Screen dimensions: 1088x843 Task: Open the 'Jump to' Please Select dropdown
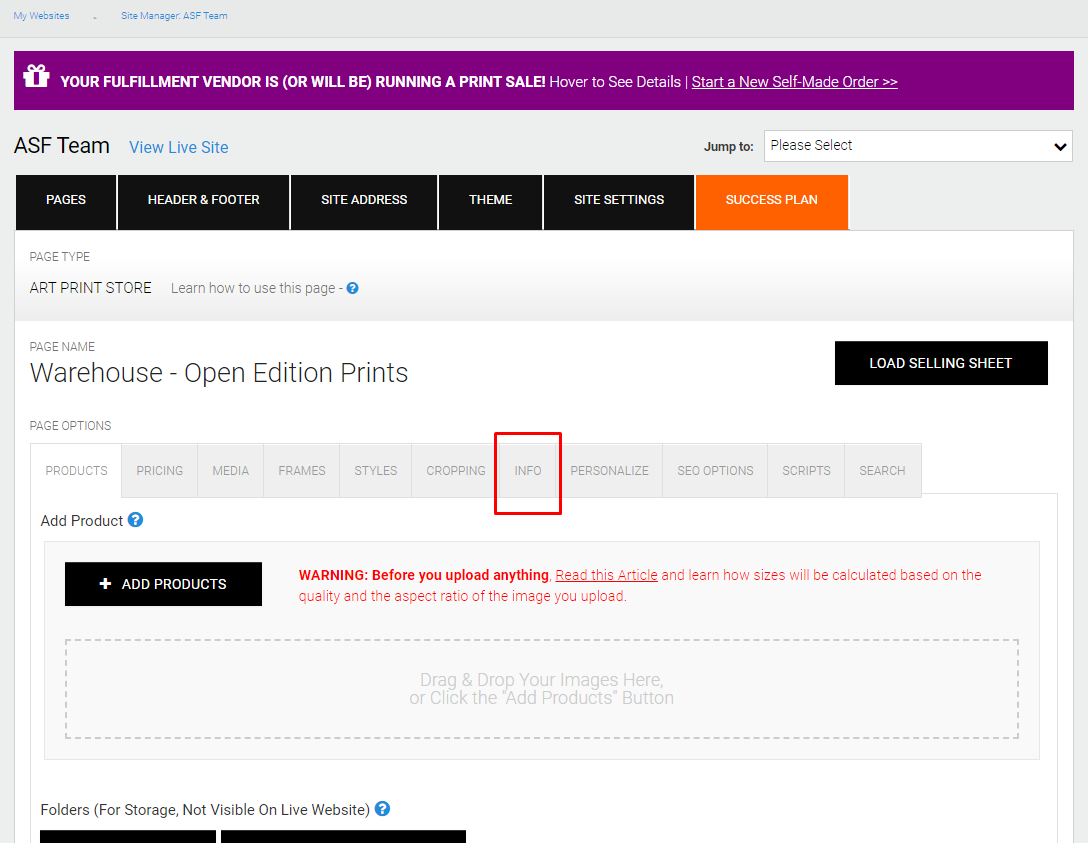click(x=918, y=146)
